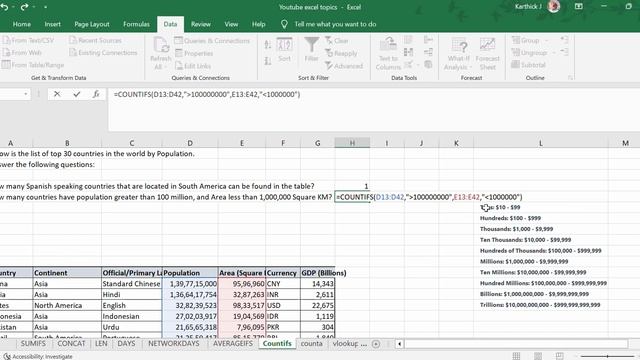Open Customize Quick Access Toolbar dropdown
Screen dimensions: 640x360
coord(45,7)
